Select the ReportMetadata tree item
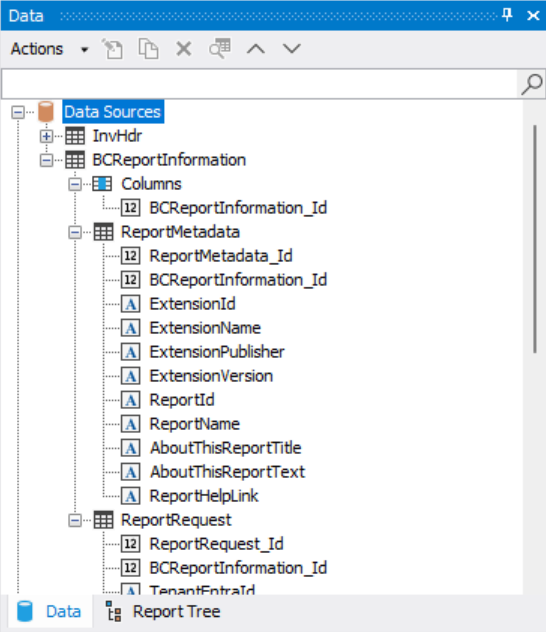The height and width of the screenshot is (632, 546). click(x=181, y=232)
